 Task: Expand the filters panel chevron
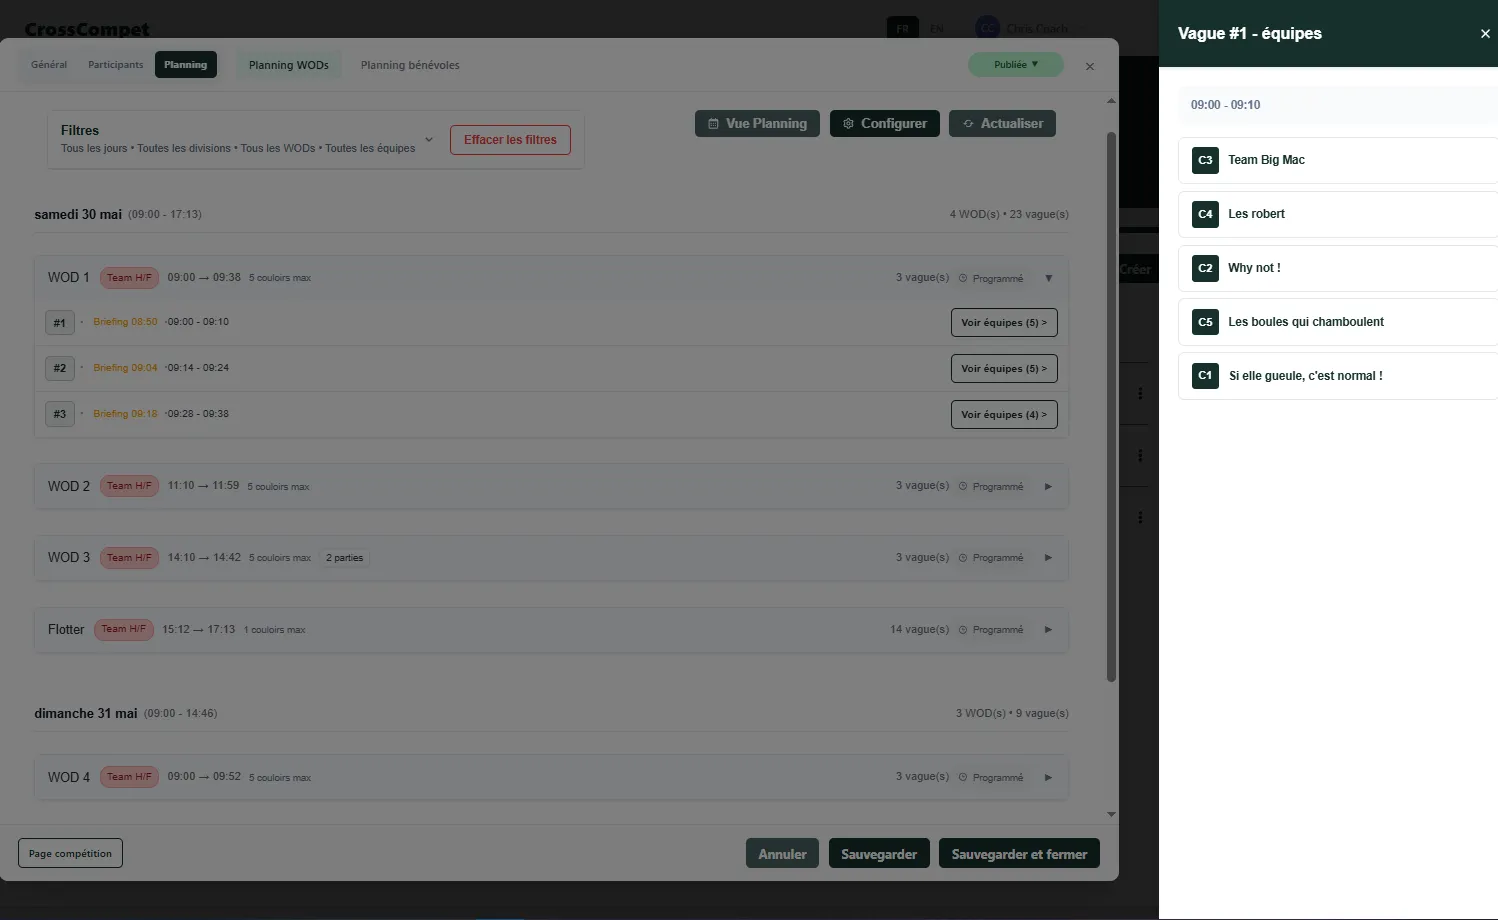(429, 139)
